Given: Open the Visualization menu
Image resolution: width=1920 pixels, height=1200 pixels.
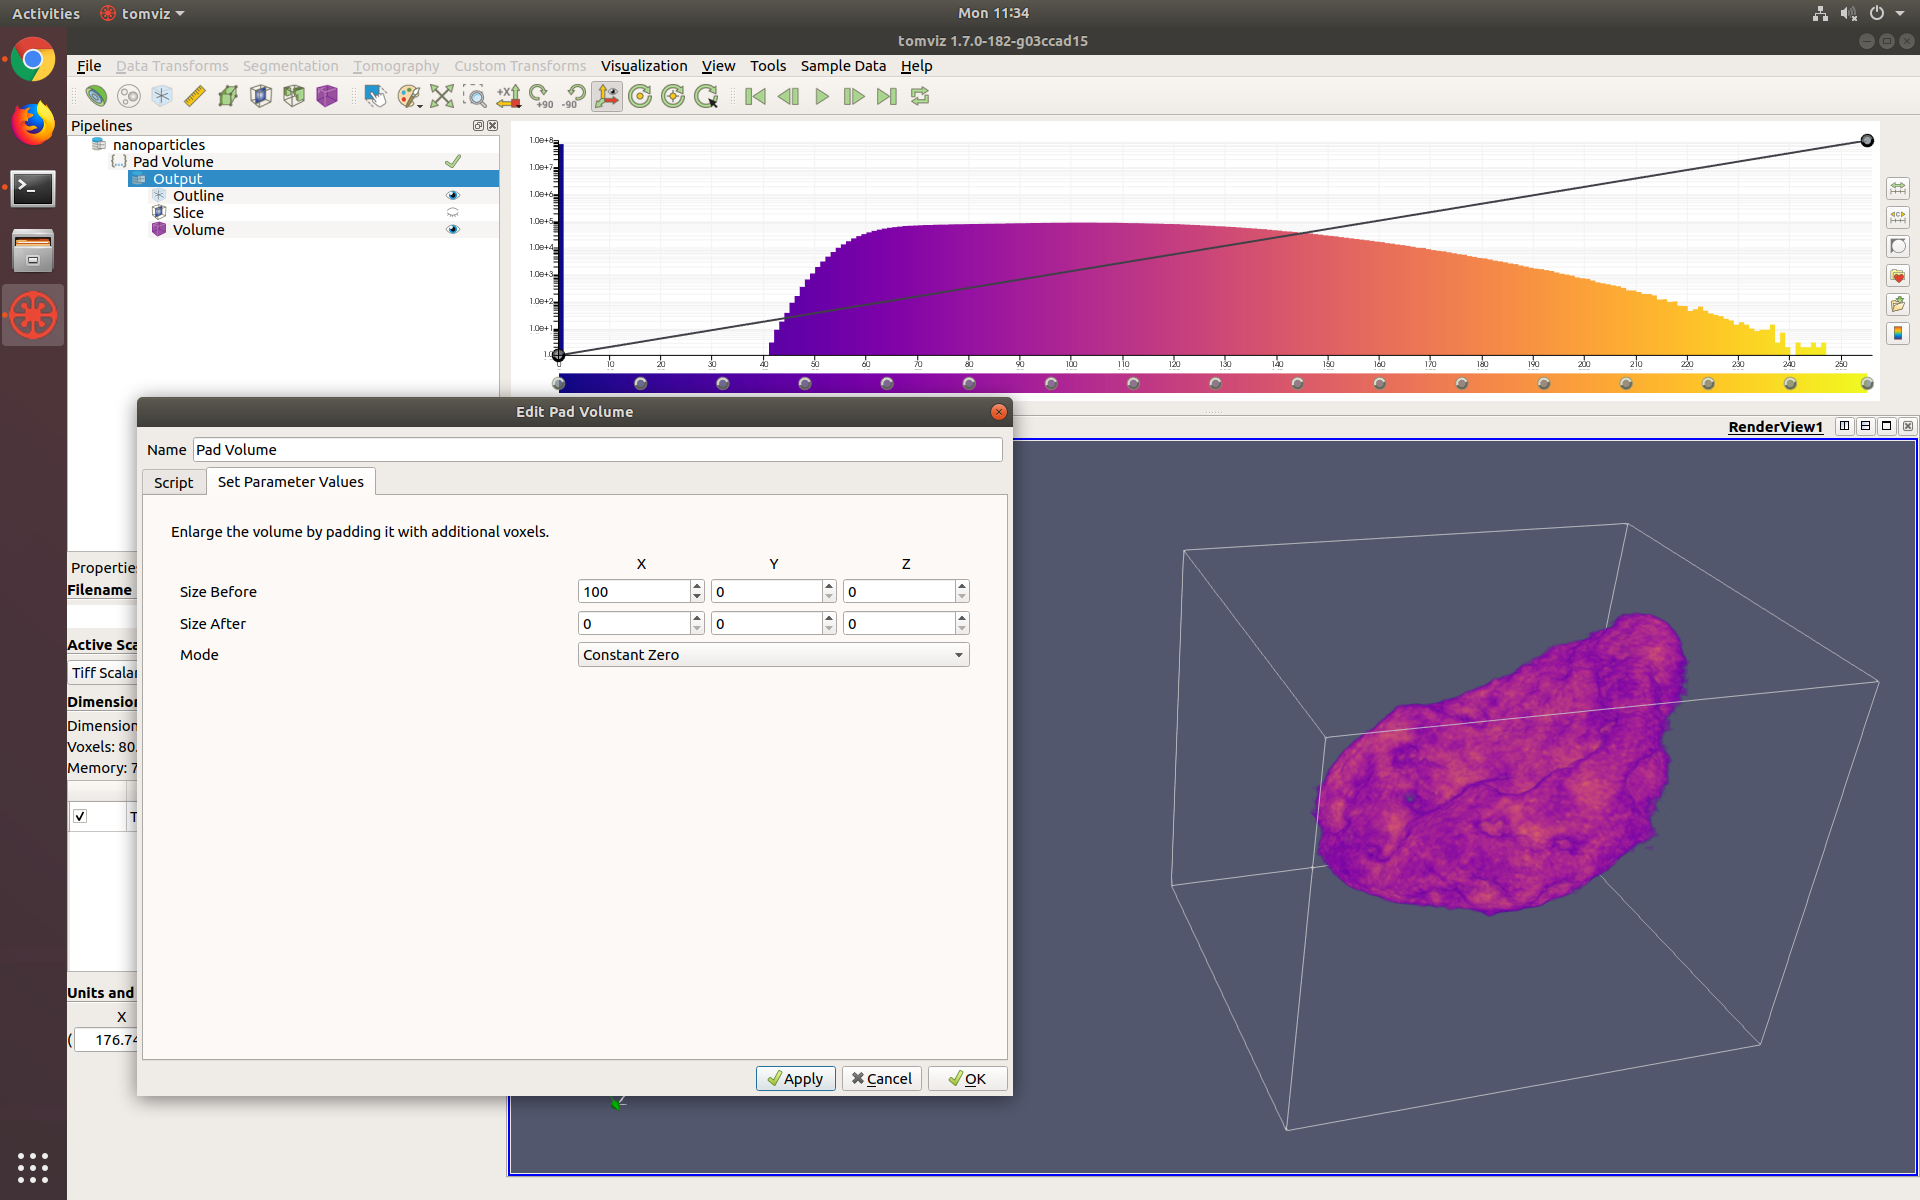Looking at the screenshot, I should [x=643, y=66].
